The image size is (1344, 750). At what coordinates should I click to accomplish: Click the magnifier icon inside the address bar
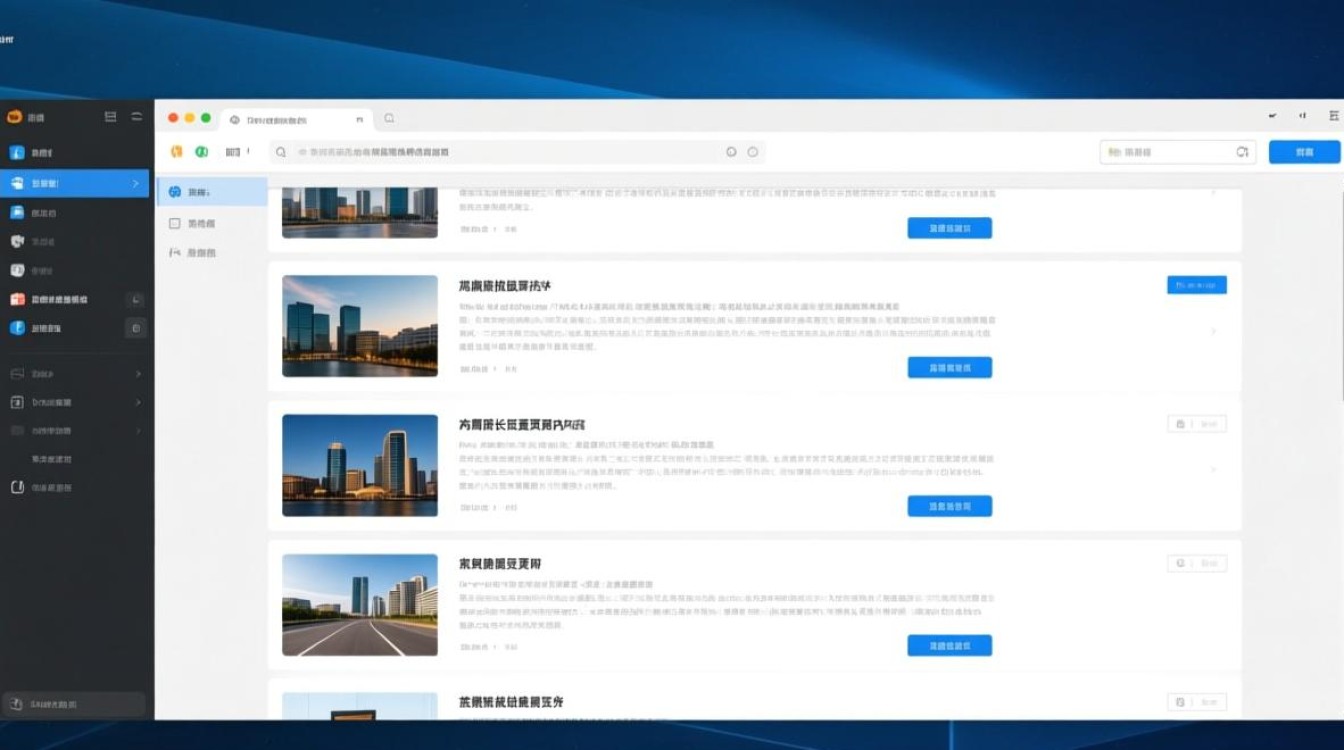click(x=280, y=151)
